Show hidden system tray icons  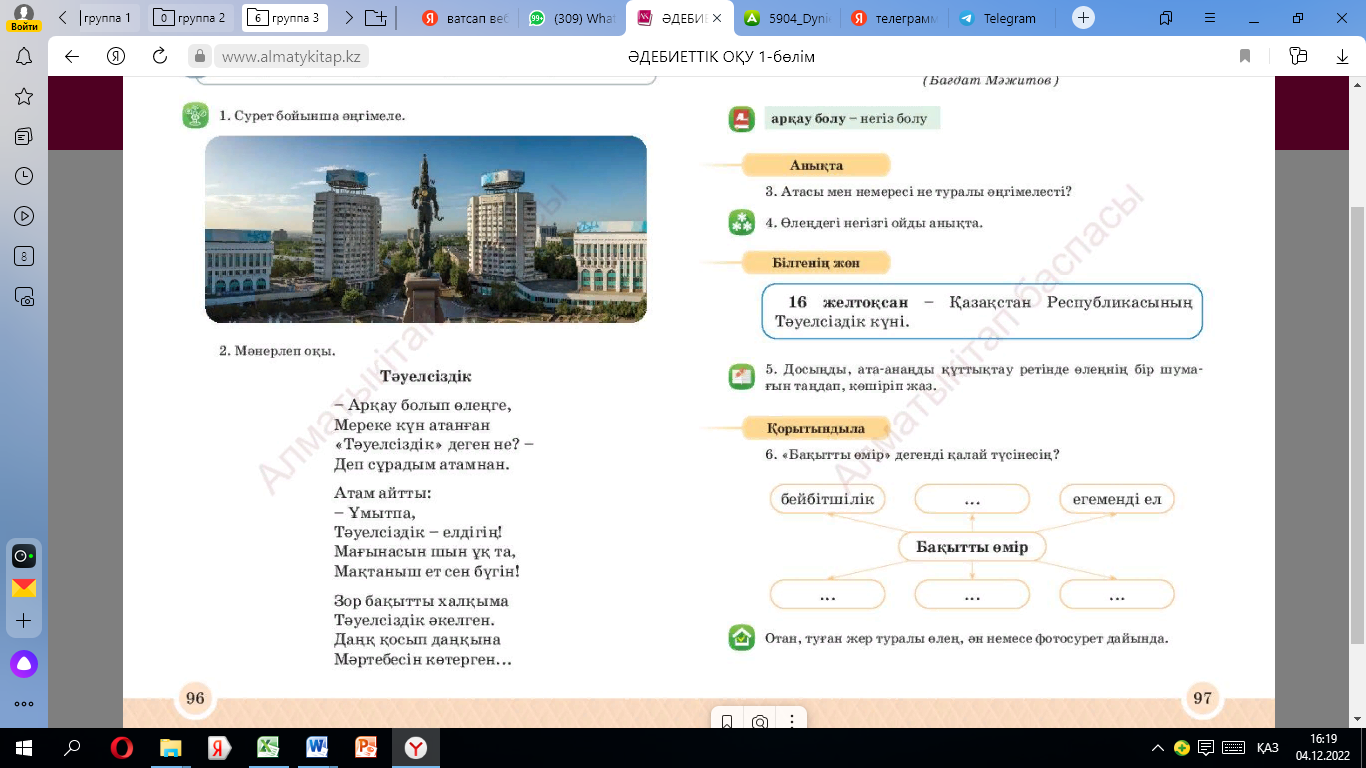1158,748
